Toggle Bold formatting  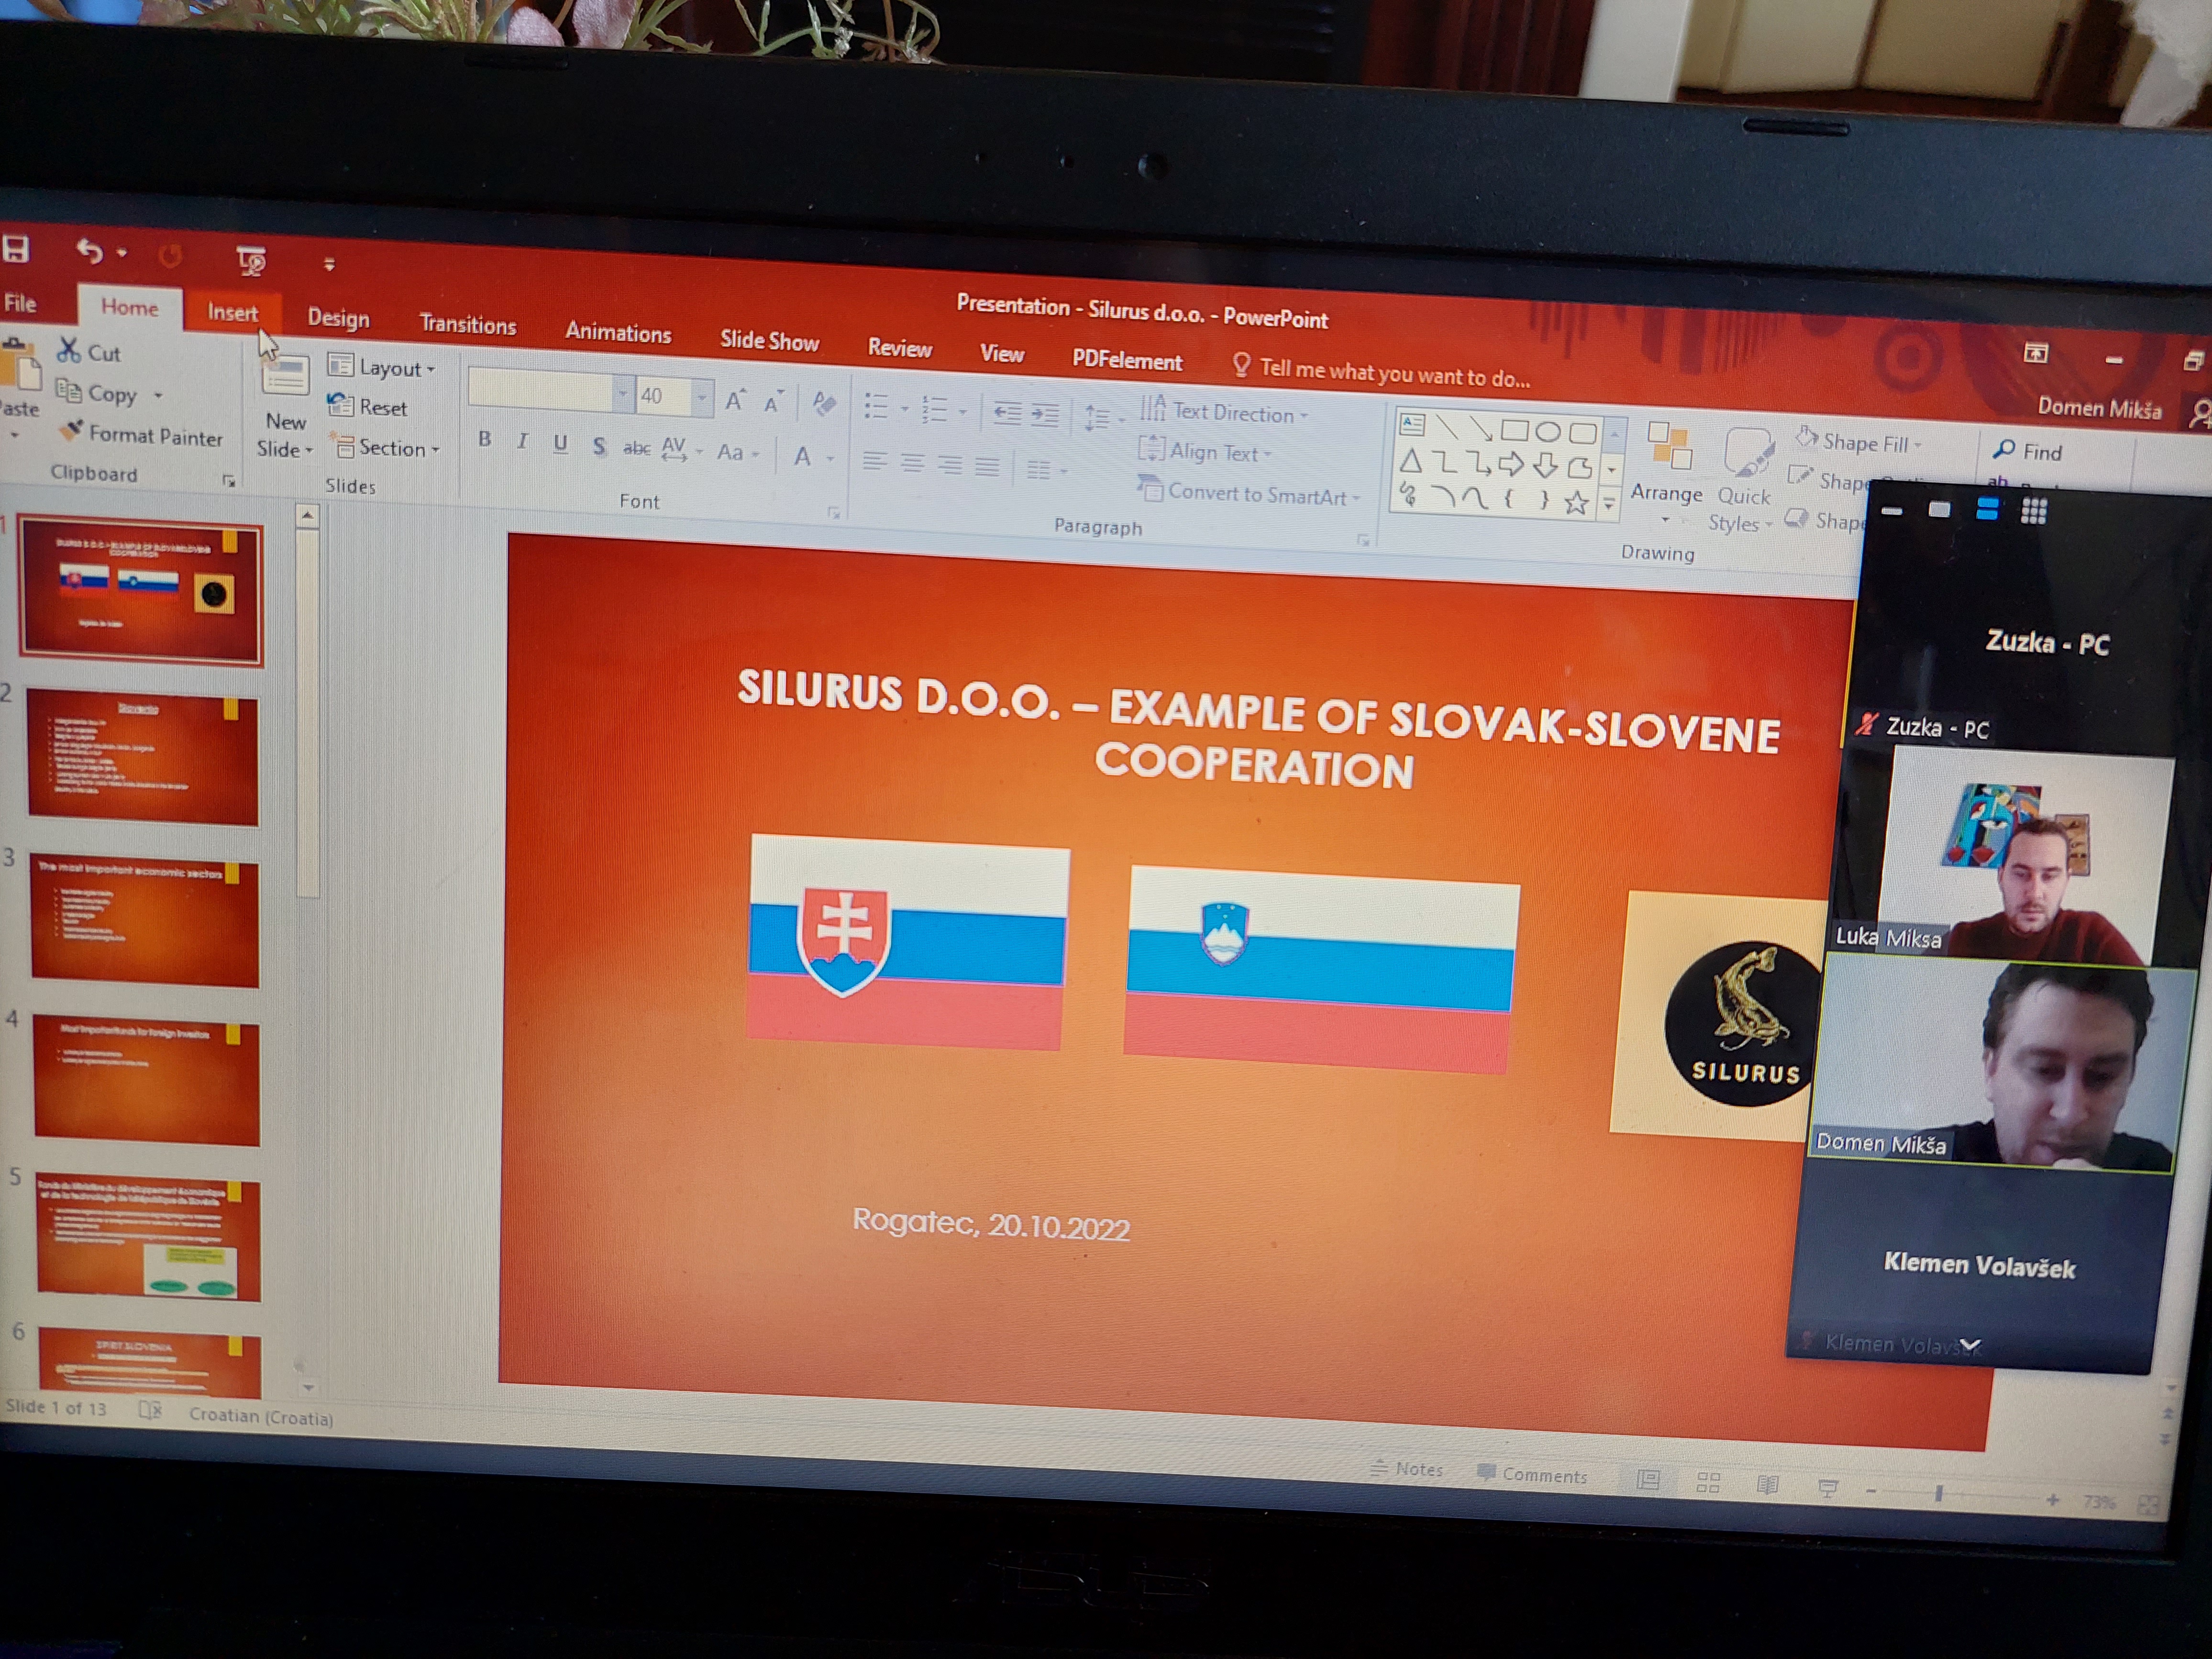[485, 439]
